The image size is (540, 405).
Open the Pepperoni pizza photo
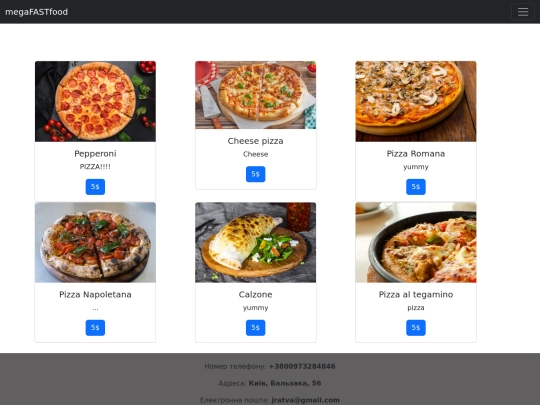point(95,101)
